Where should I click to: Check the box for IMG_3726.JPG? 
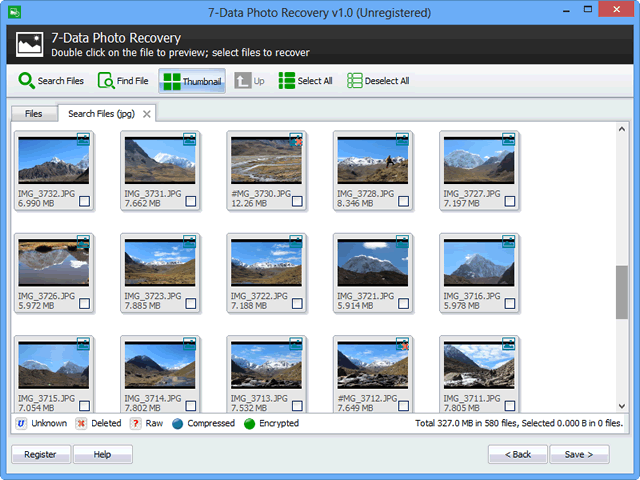(x=84, y=304)
